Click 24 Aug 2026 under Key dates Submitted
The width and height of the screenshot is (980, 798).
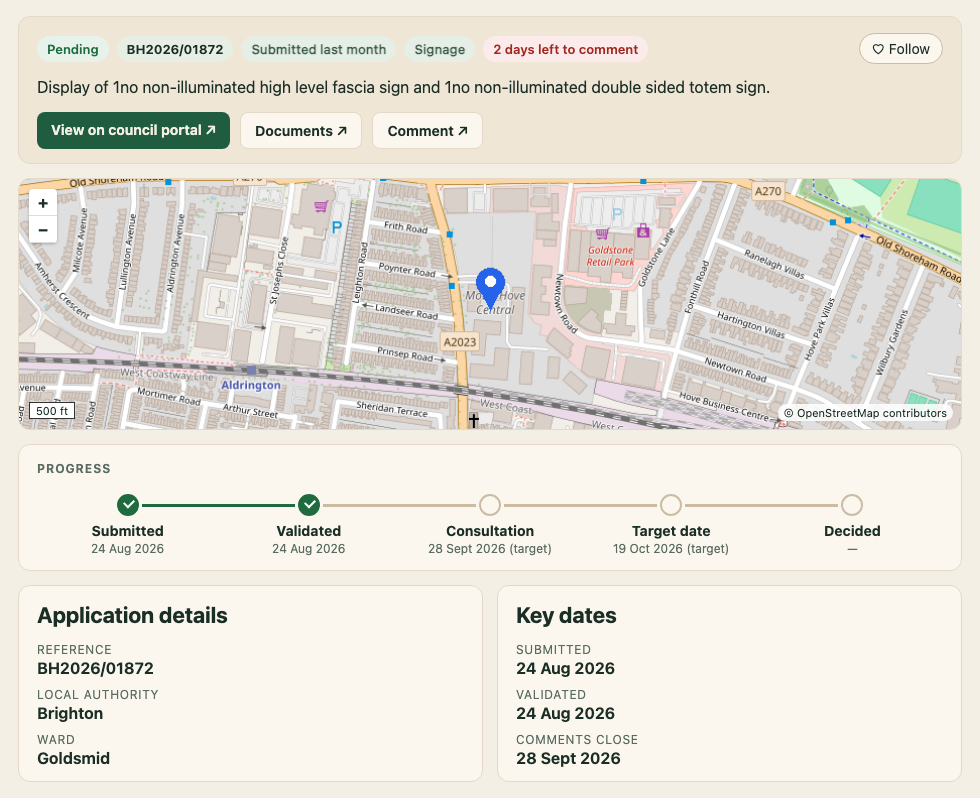click(x=565, y=669)
